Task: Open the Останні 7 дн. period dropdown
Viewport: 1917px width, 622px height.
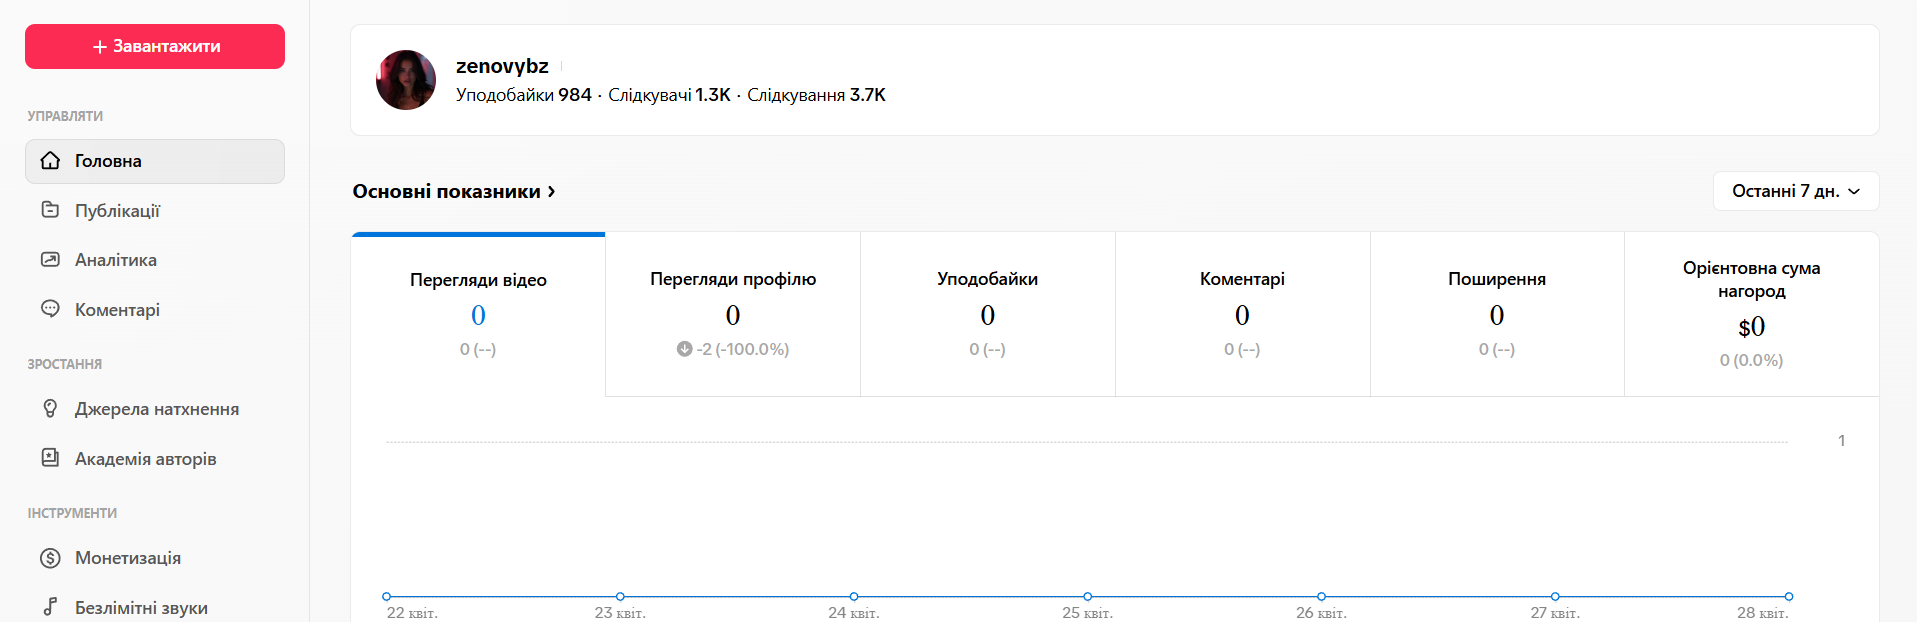Action: [x=1795, y=191]
